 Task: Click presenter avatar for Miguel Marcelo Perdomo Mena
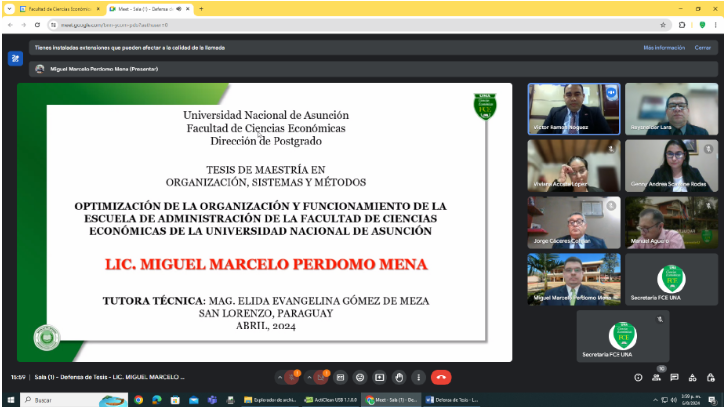(x=40, y=69)
